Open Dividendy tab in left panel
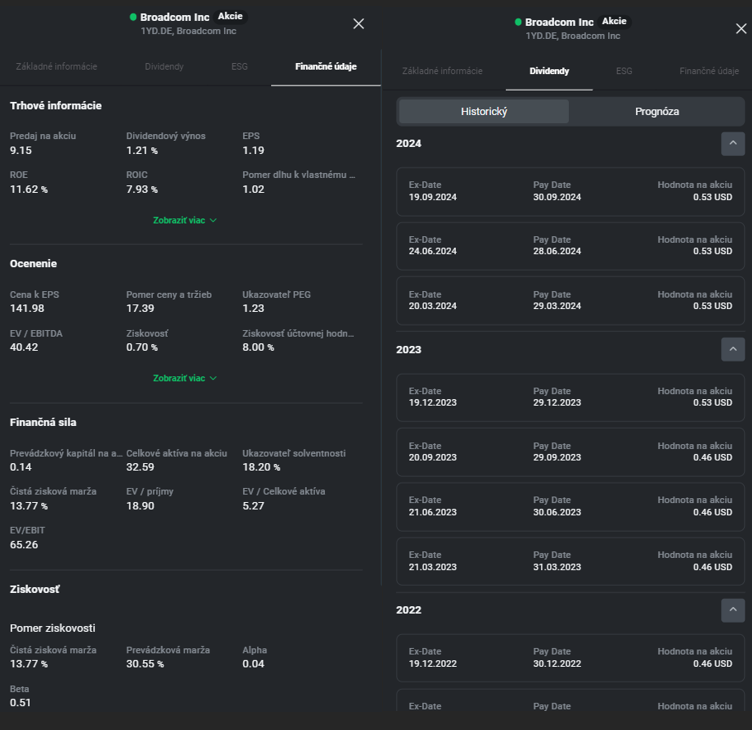Screen dimensions: 752x730 pos(164,67)
